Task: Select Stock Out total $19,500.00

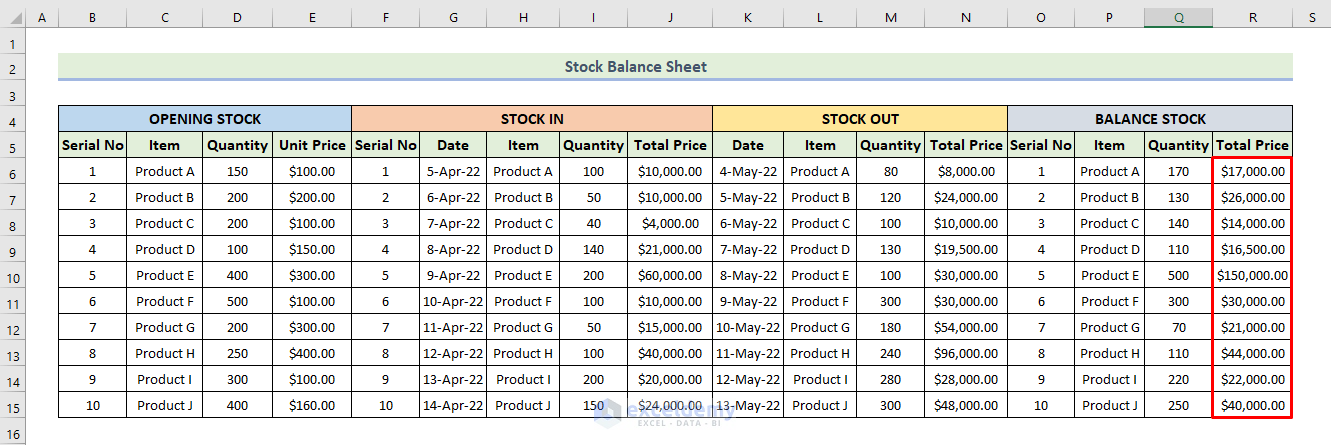Action: click(966, 249)
